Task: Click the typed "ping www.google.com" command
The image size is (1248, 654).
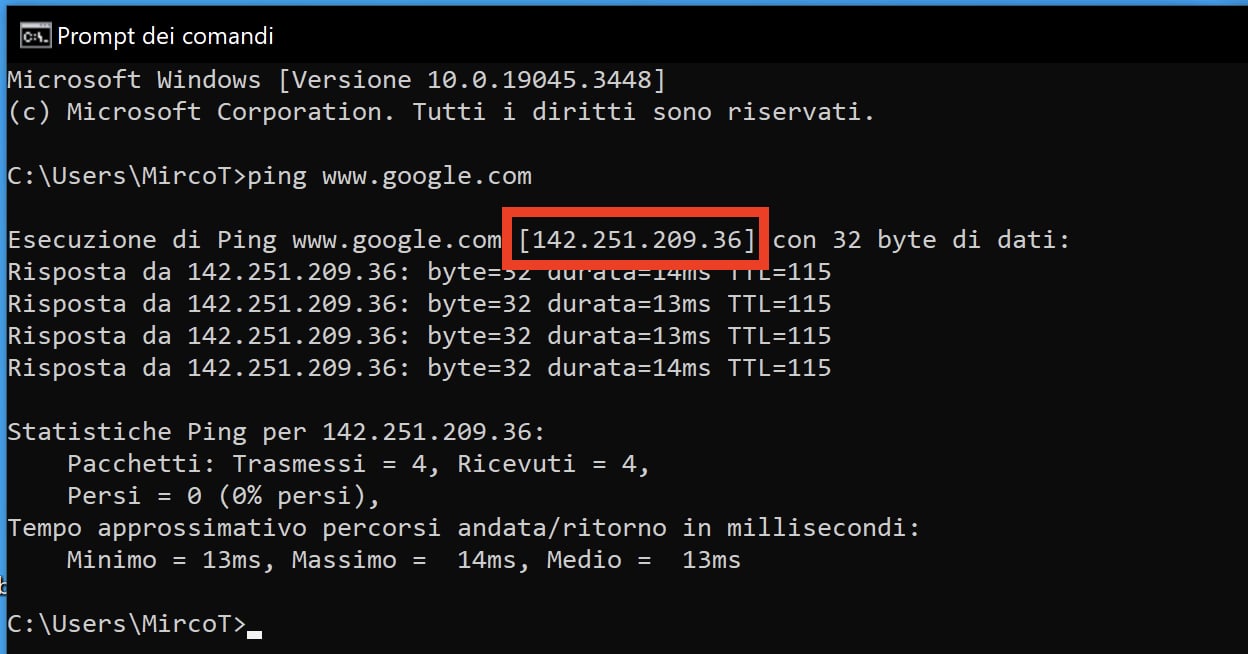Action: click(389, 177)
